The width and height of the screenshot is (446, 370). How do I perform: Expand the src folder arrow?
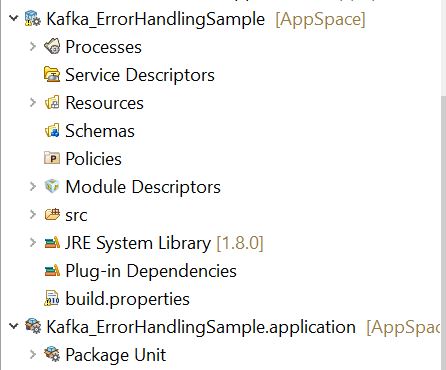(33, 214)
